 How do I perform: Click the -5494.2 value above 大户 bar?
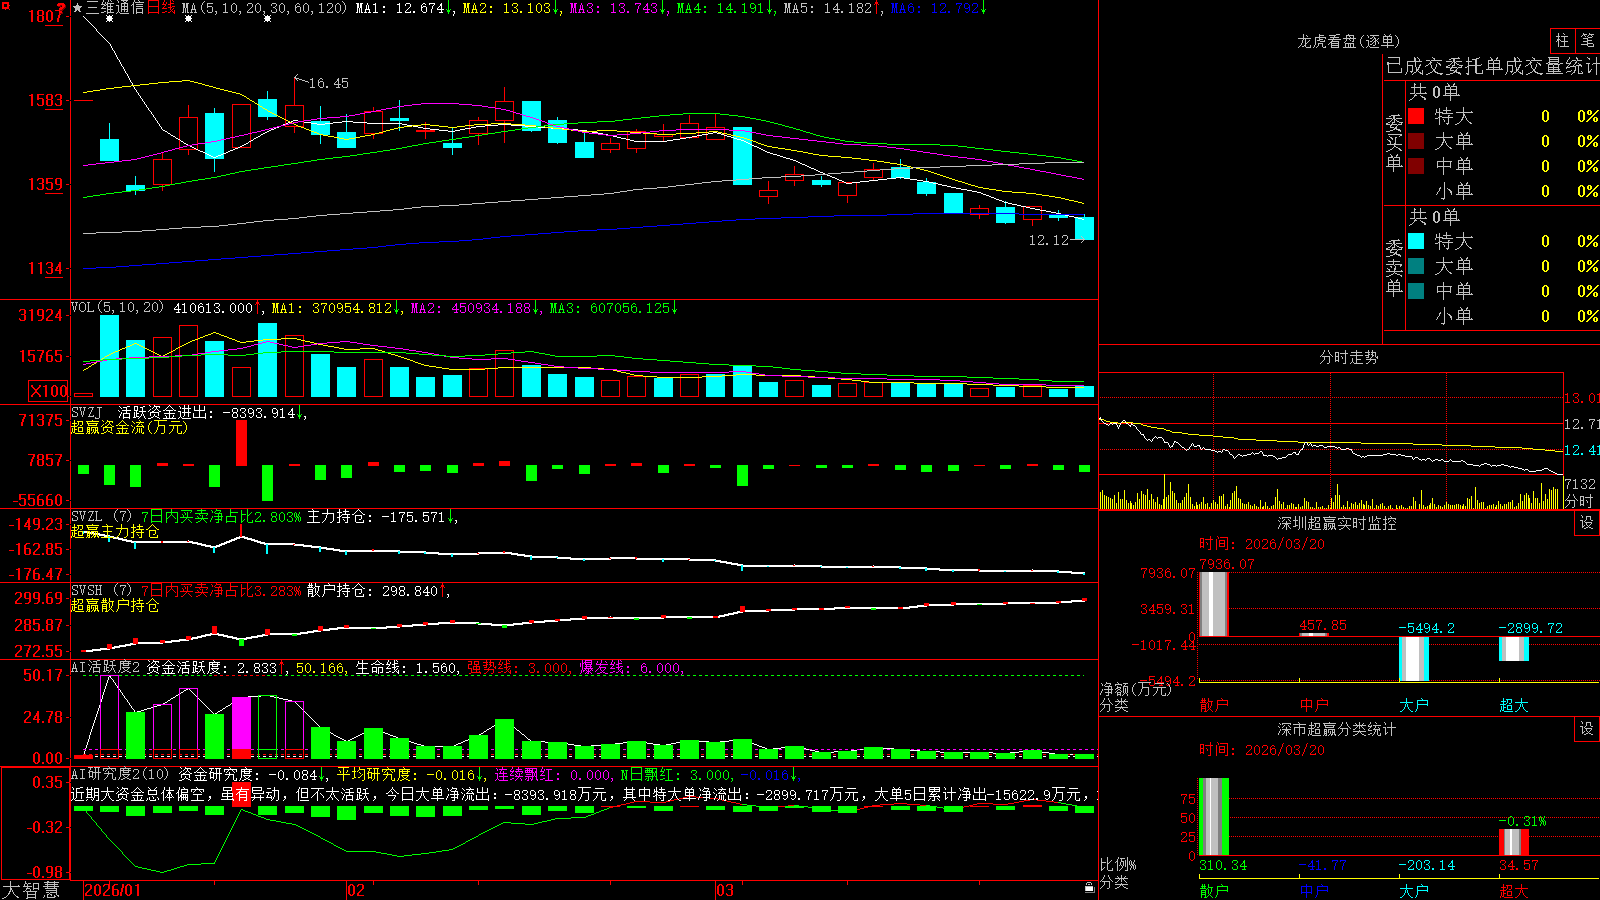pyautogui.click(x=1426, y=628)
